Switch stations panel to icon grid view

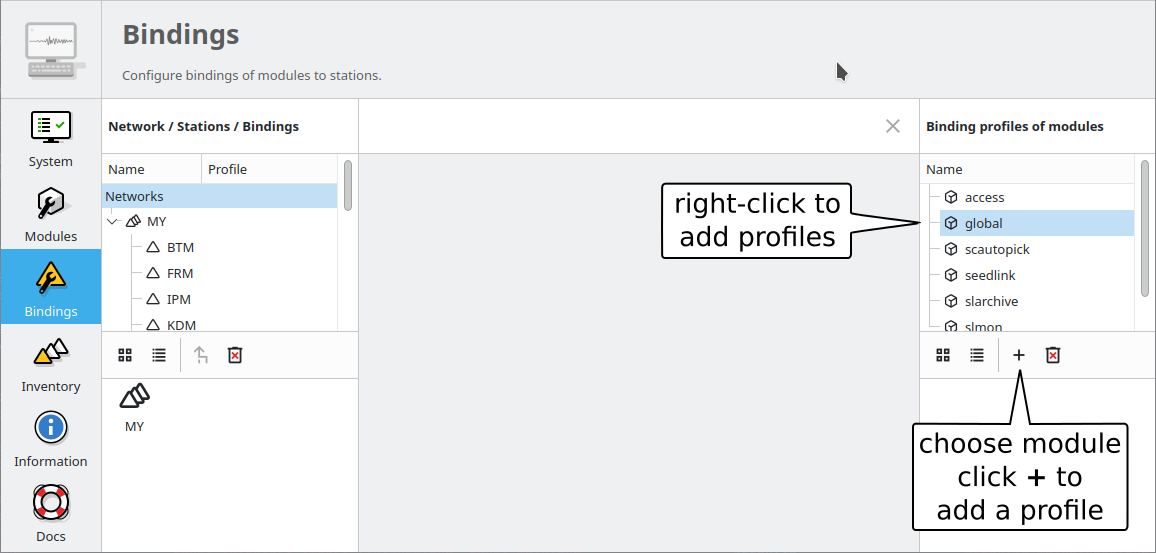pos(125,355)
